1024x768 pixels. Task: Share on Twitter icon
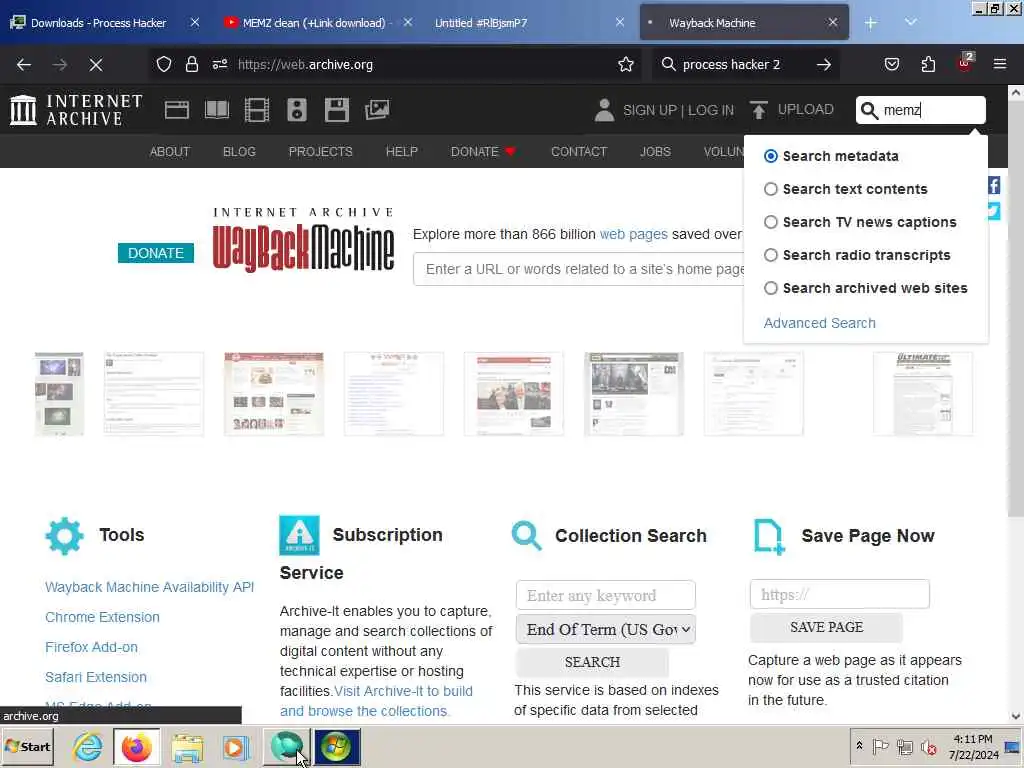point(993,211)
